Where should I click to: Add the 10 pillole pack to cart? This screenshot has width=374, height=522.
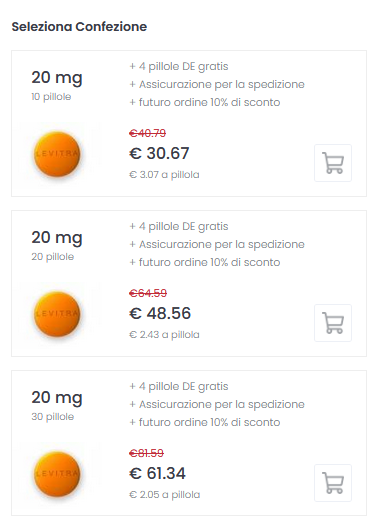(333, 163)
